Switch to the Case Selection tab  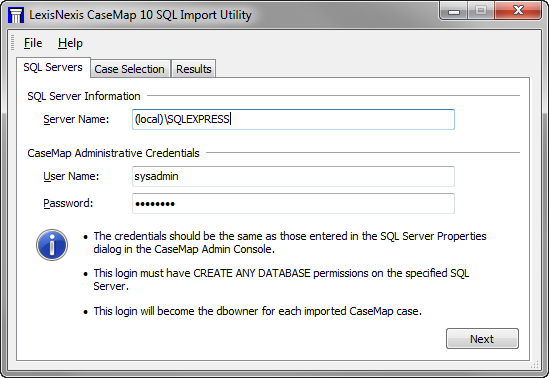[130, 69]
